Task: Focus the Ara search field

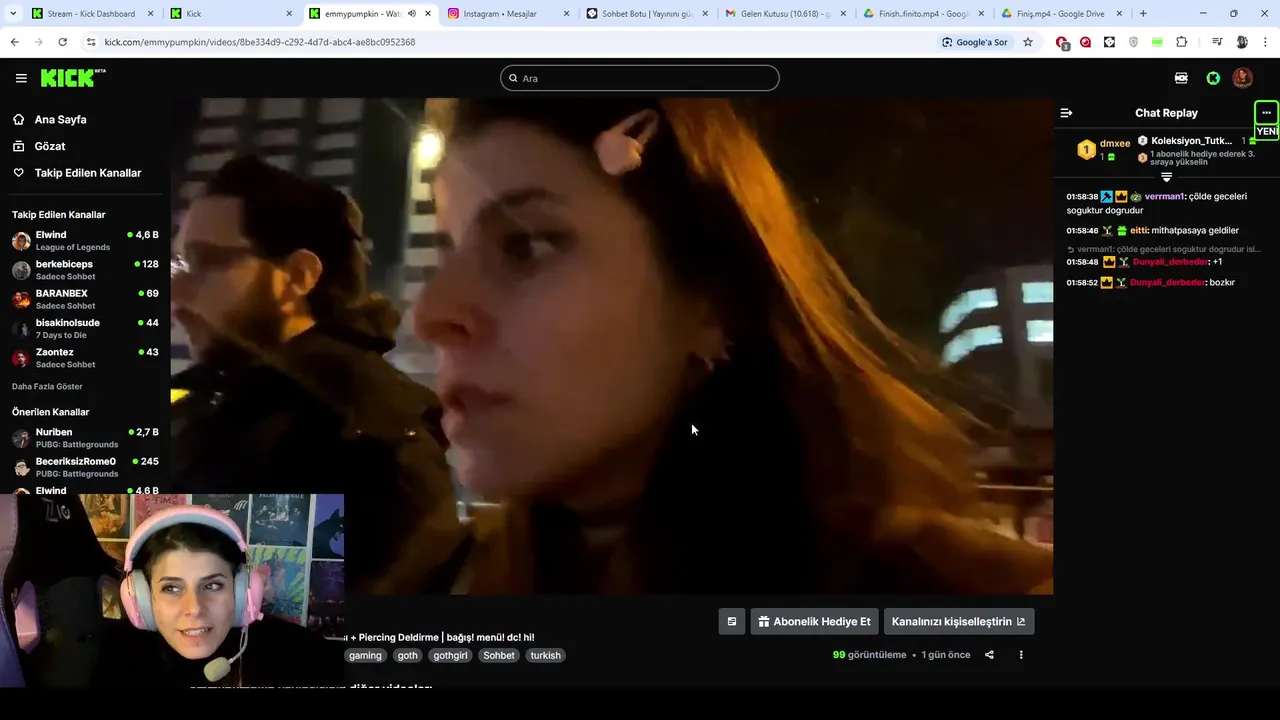Action: [x=640, y=78]
